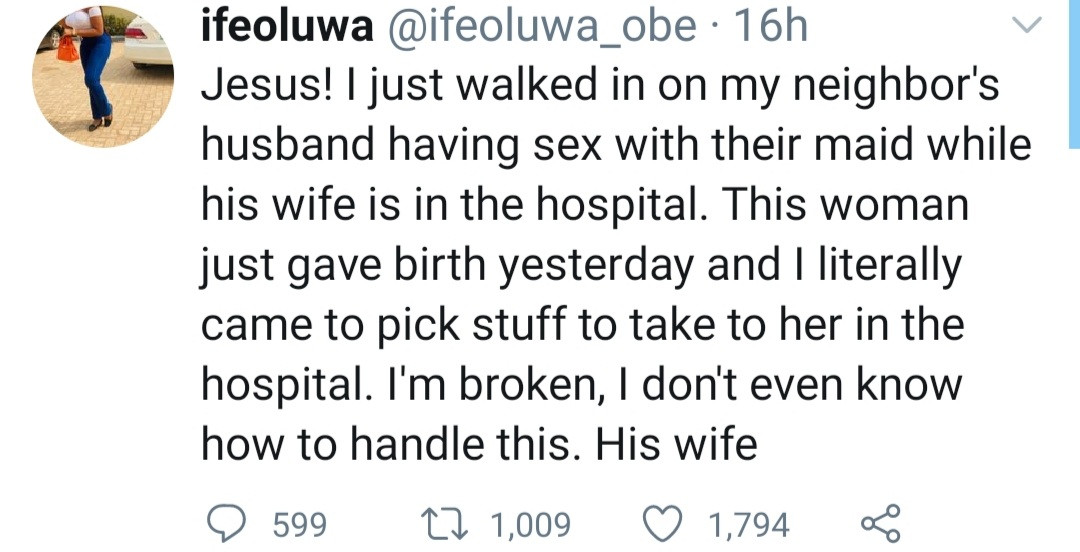Click the tweet line ending 'This woman'
The height and width of the screenshot is (552, 1080).
[585, 206]
